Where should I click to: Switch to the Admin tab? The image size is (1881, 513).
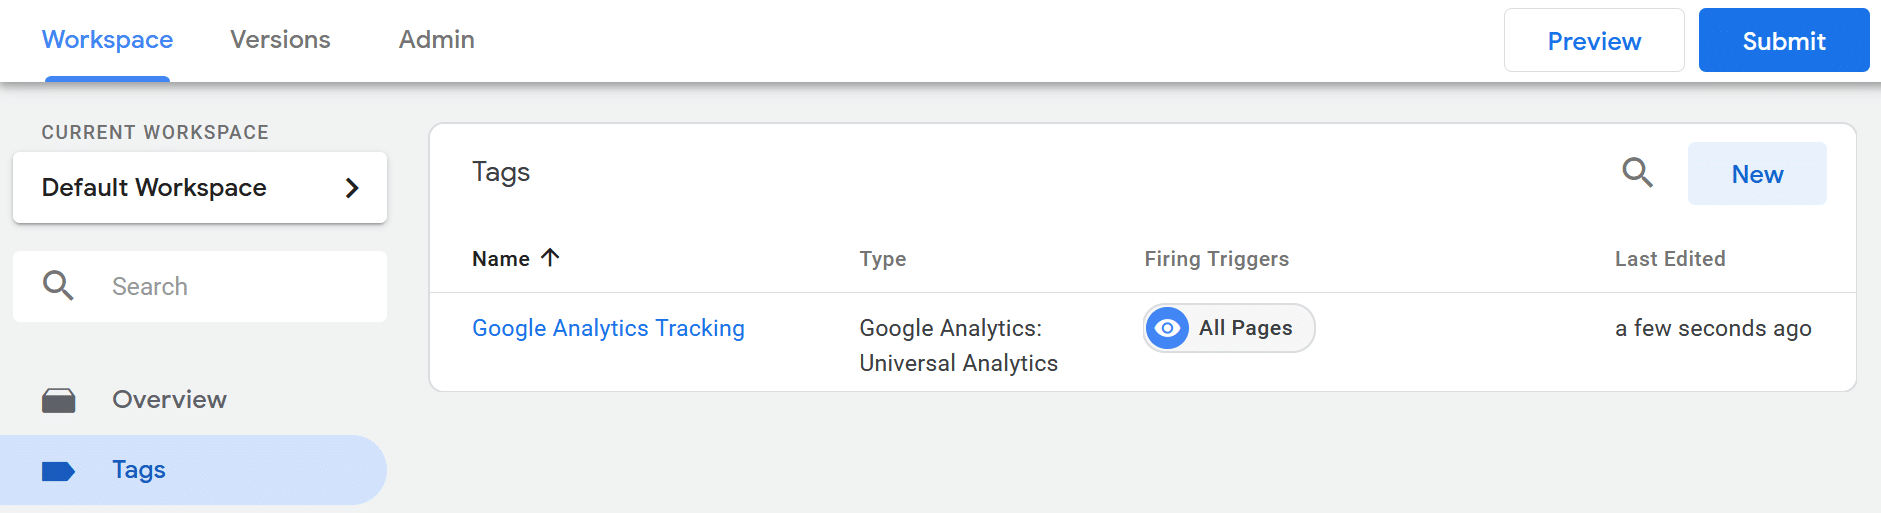pyautogui.click(x=437, y=40)
